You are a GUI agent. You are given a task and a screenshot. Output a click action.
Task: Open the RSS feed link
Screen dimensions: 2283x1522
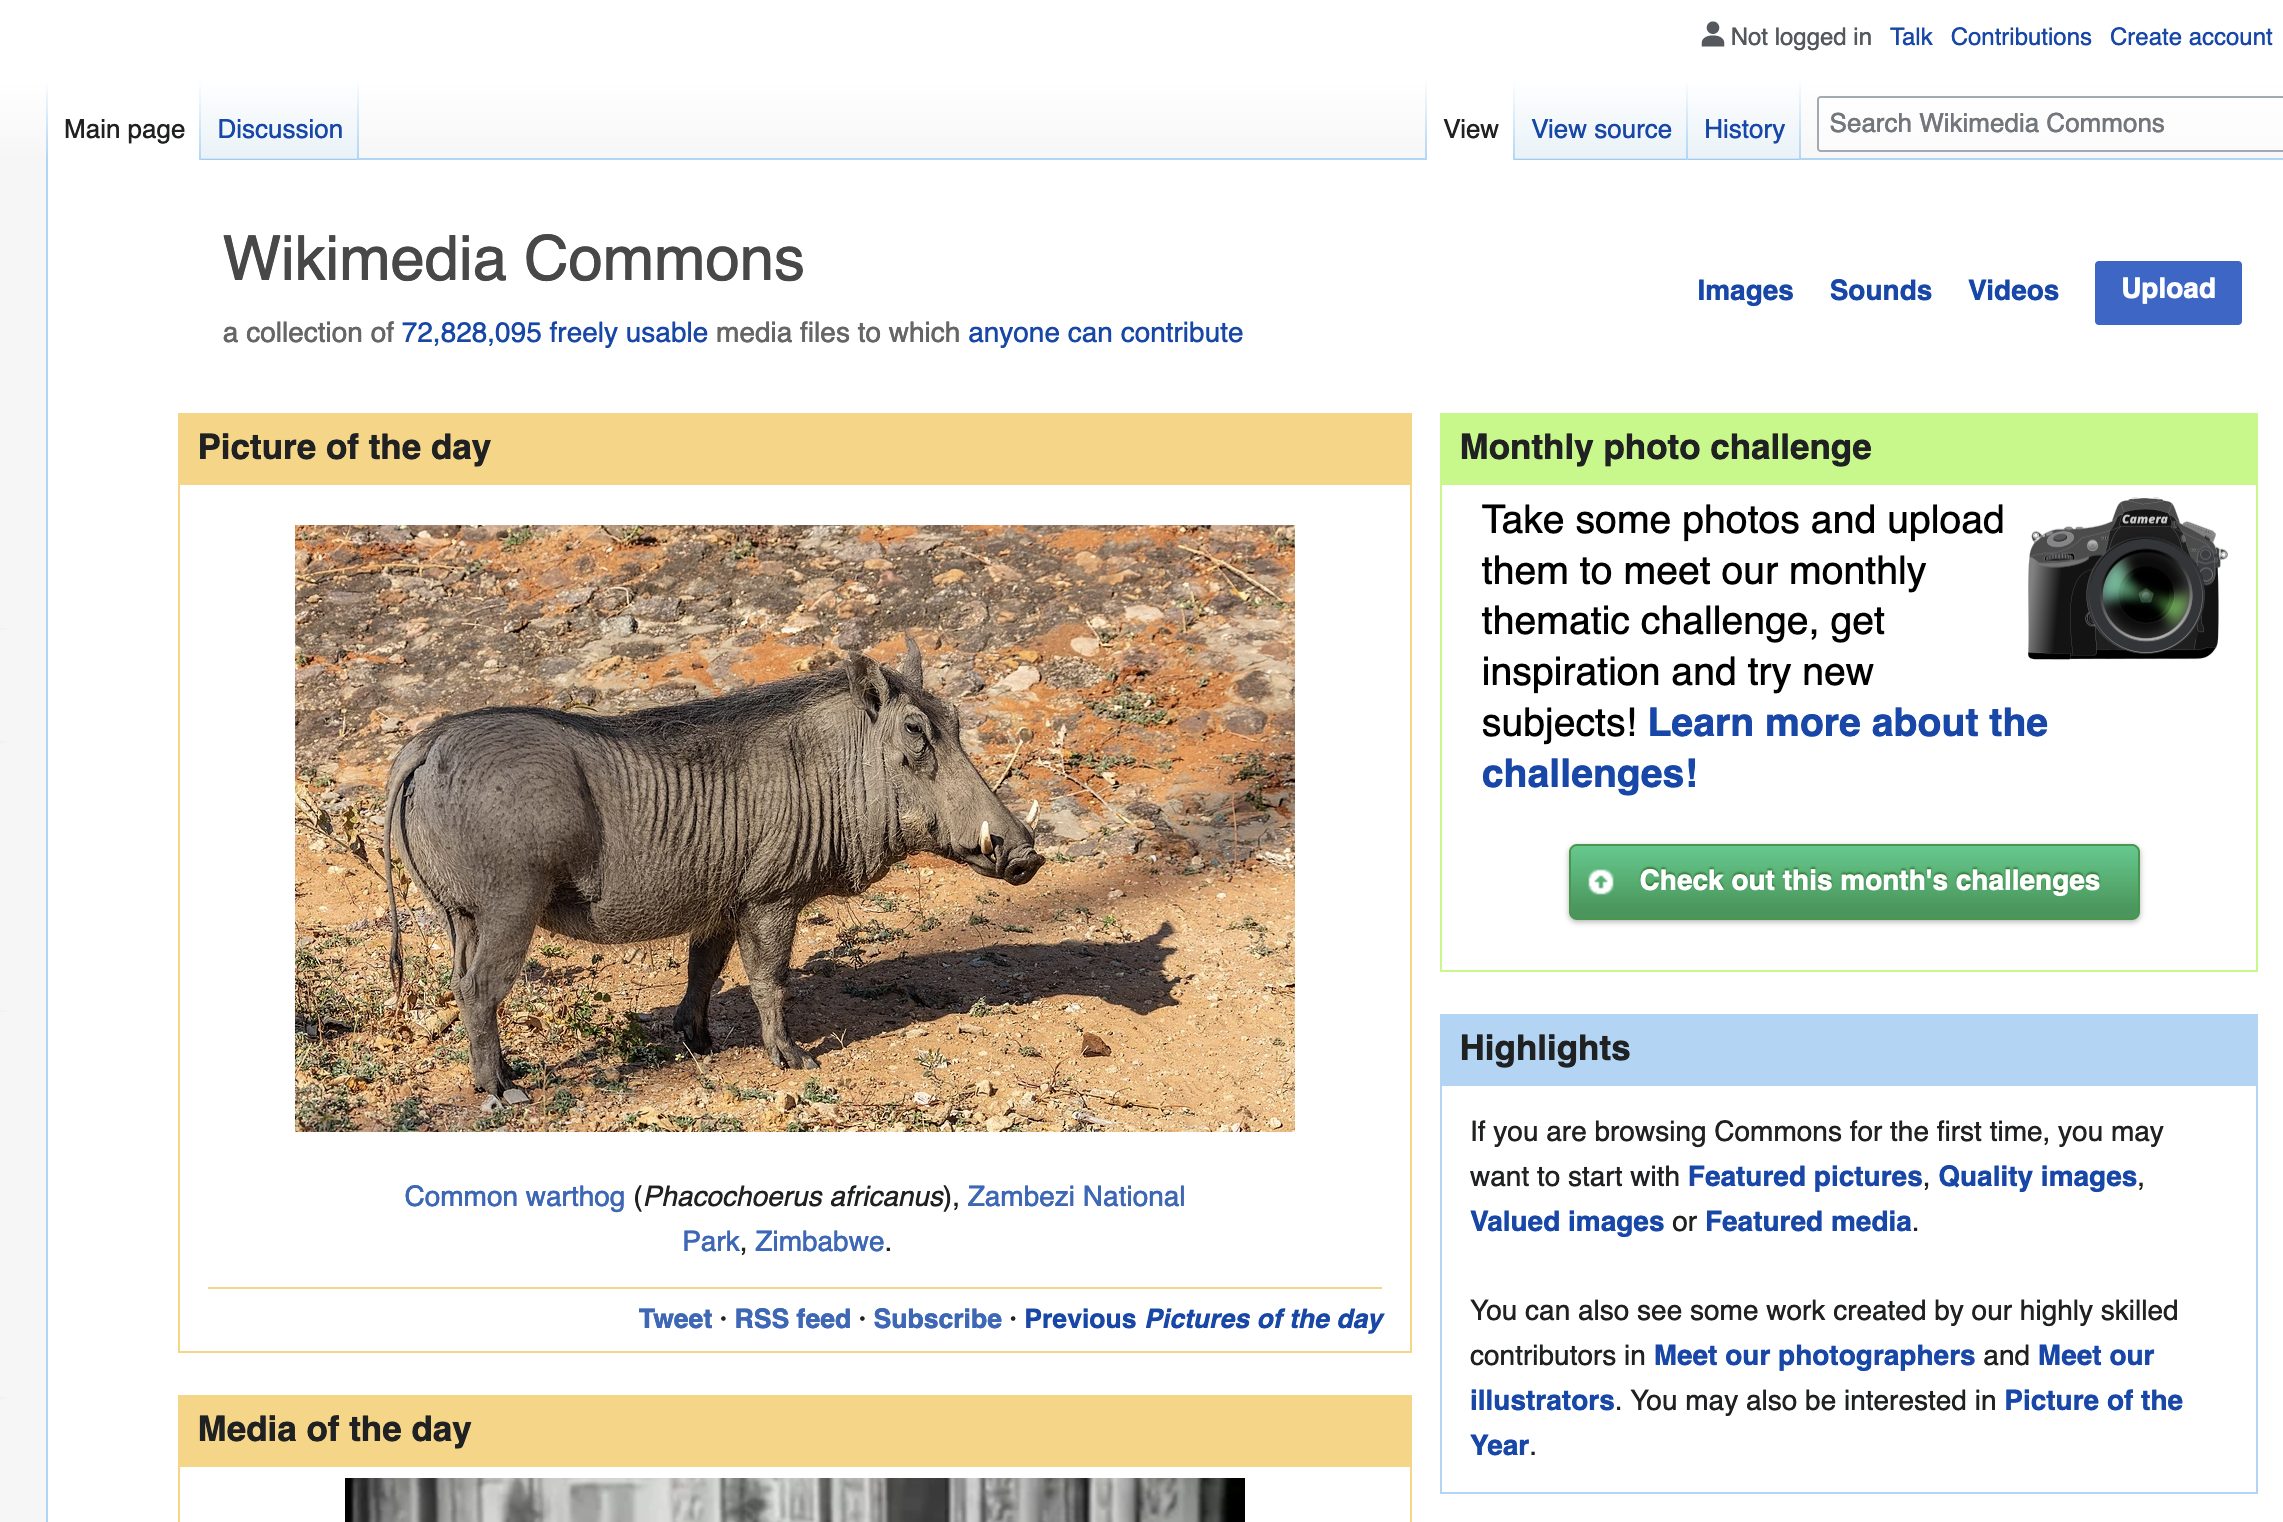[792, 1319]
